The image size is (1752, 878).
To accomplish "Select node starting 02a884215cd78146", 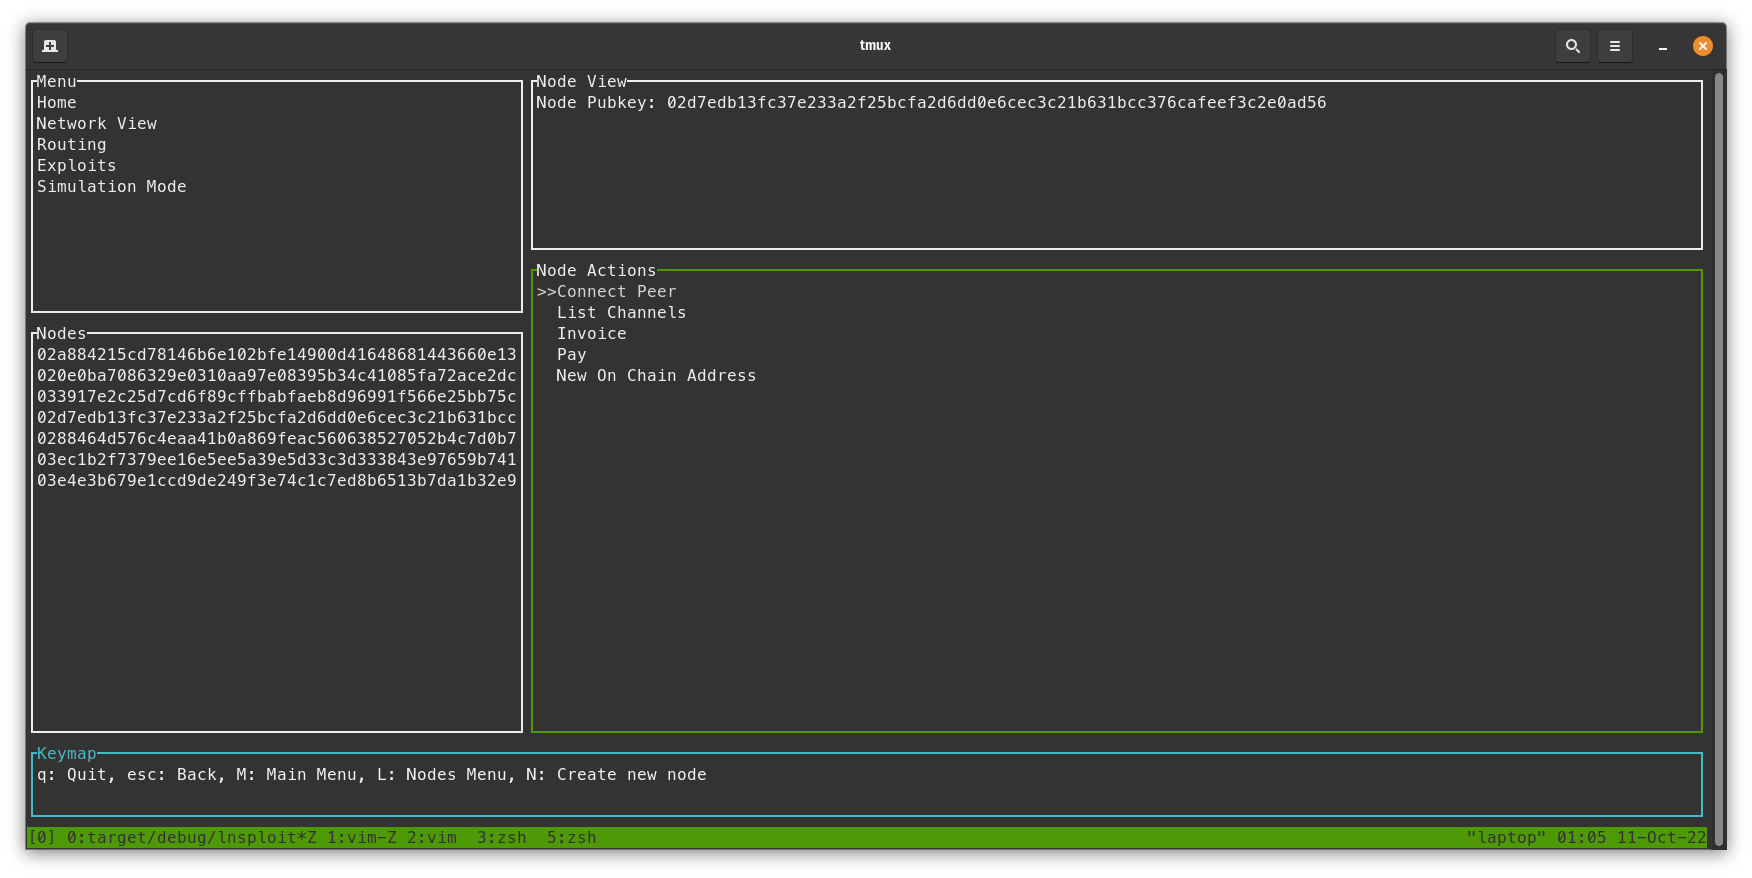I will 277,355.
